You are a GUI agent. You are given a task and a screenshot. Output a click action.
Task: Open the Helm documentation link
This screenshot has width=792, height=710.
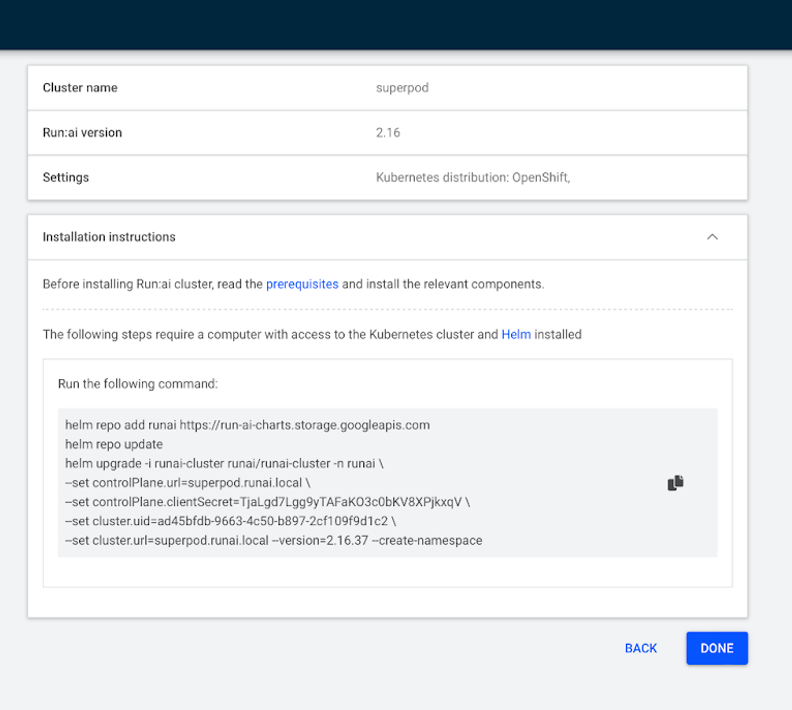pos(516,334)
